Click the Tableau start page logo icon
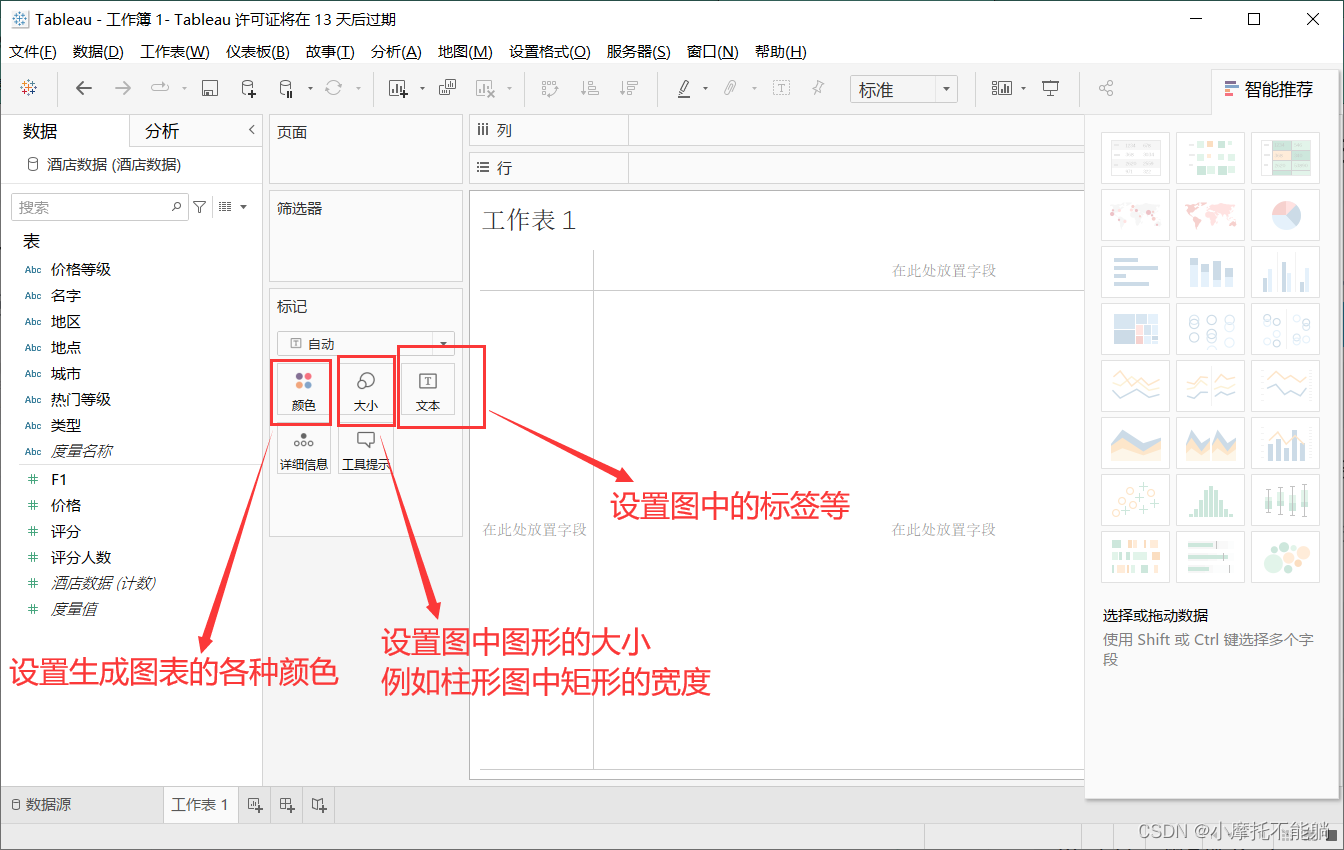 tap(29, 88)
